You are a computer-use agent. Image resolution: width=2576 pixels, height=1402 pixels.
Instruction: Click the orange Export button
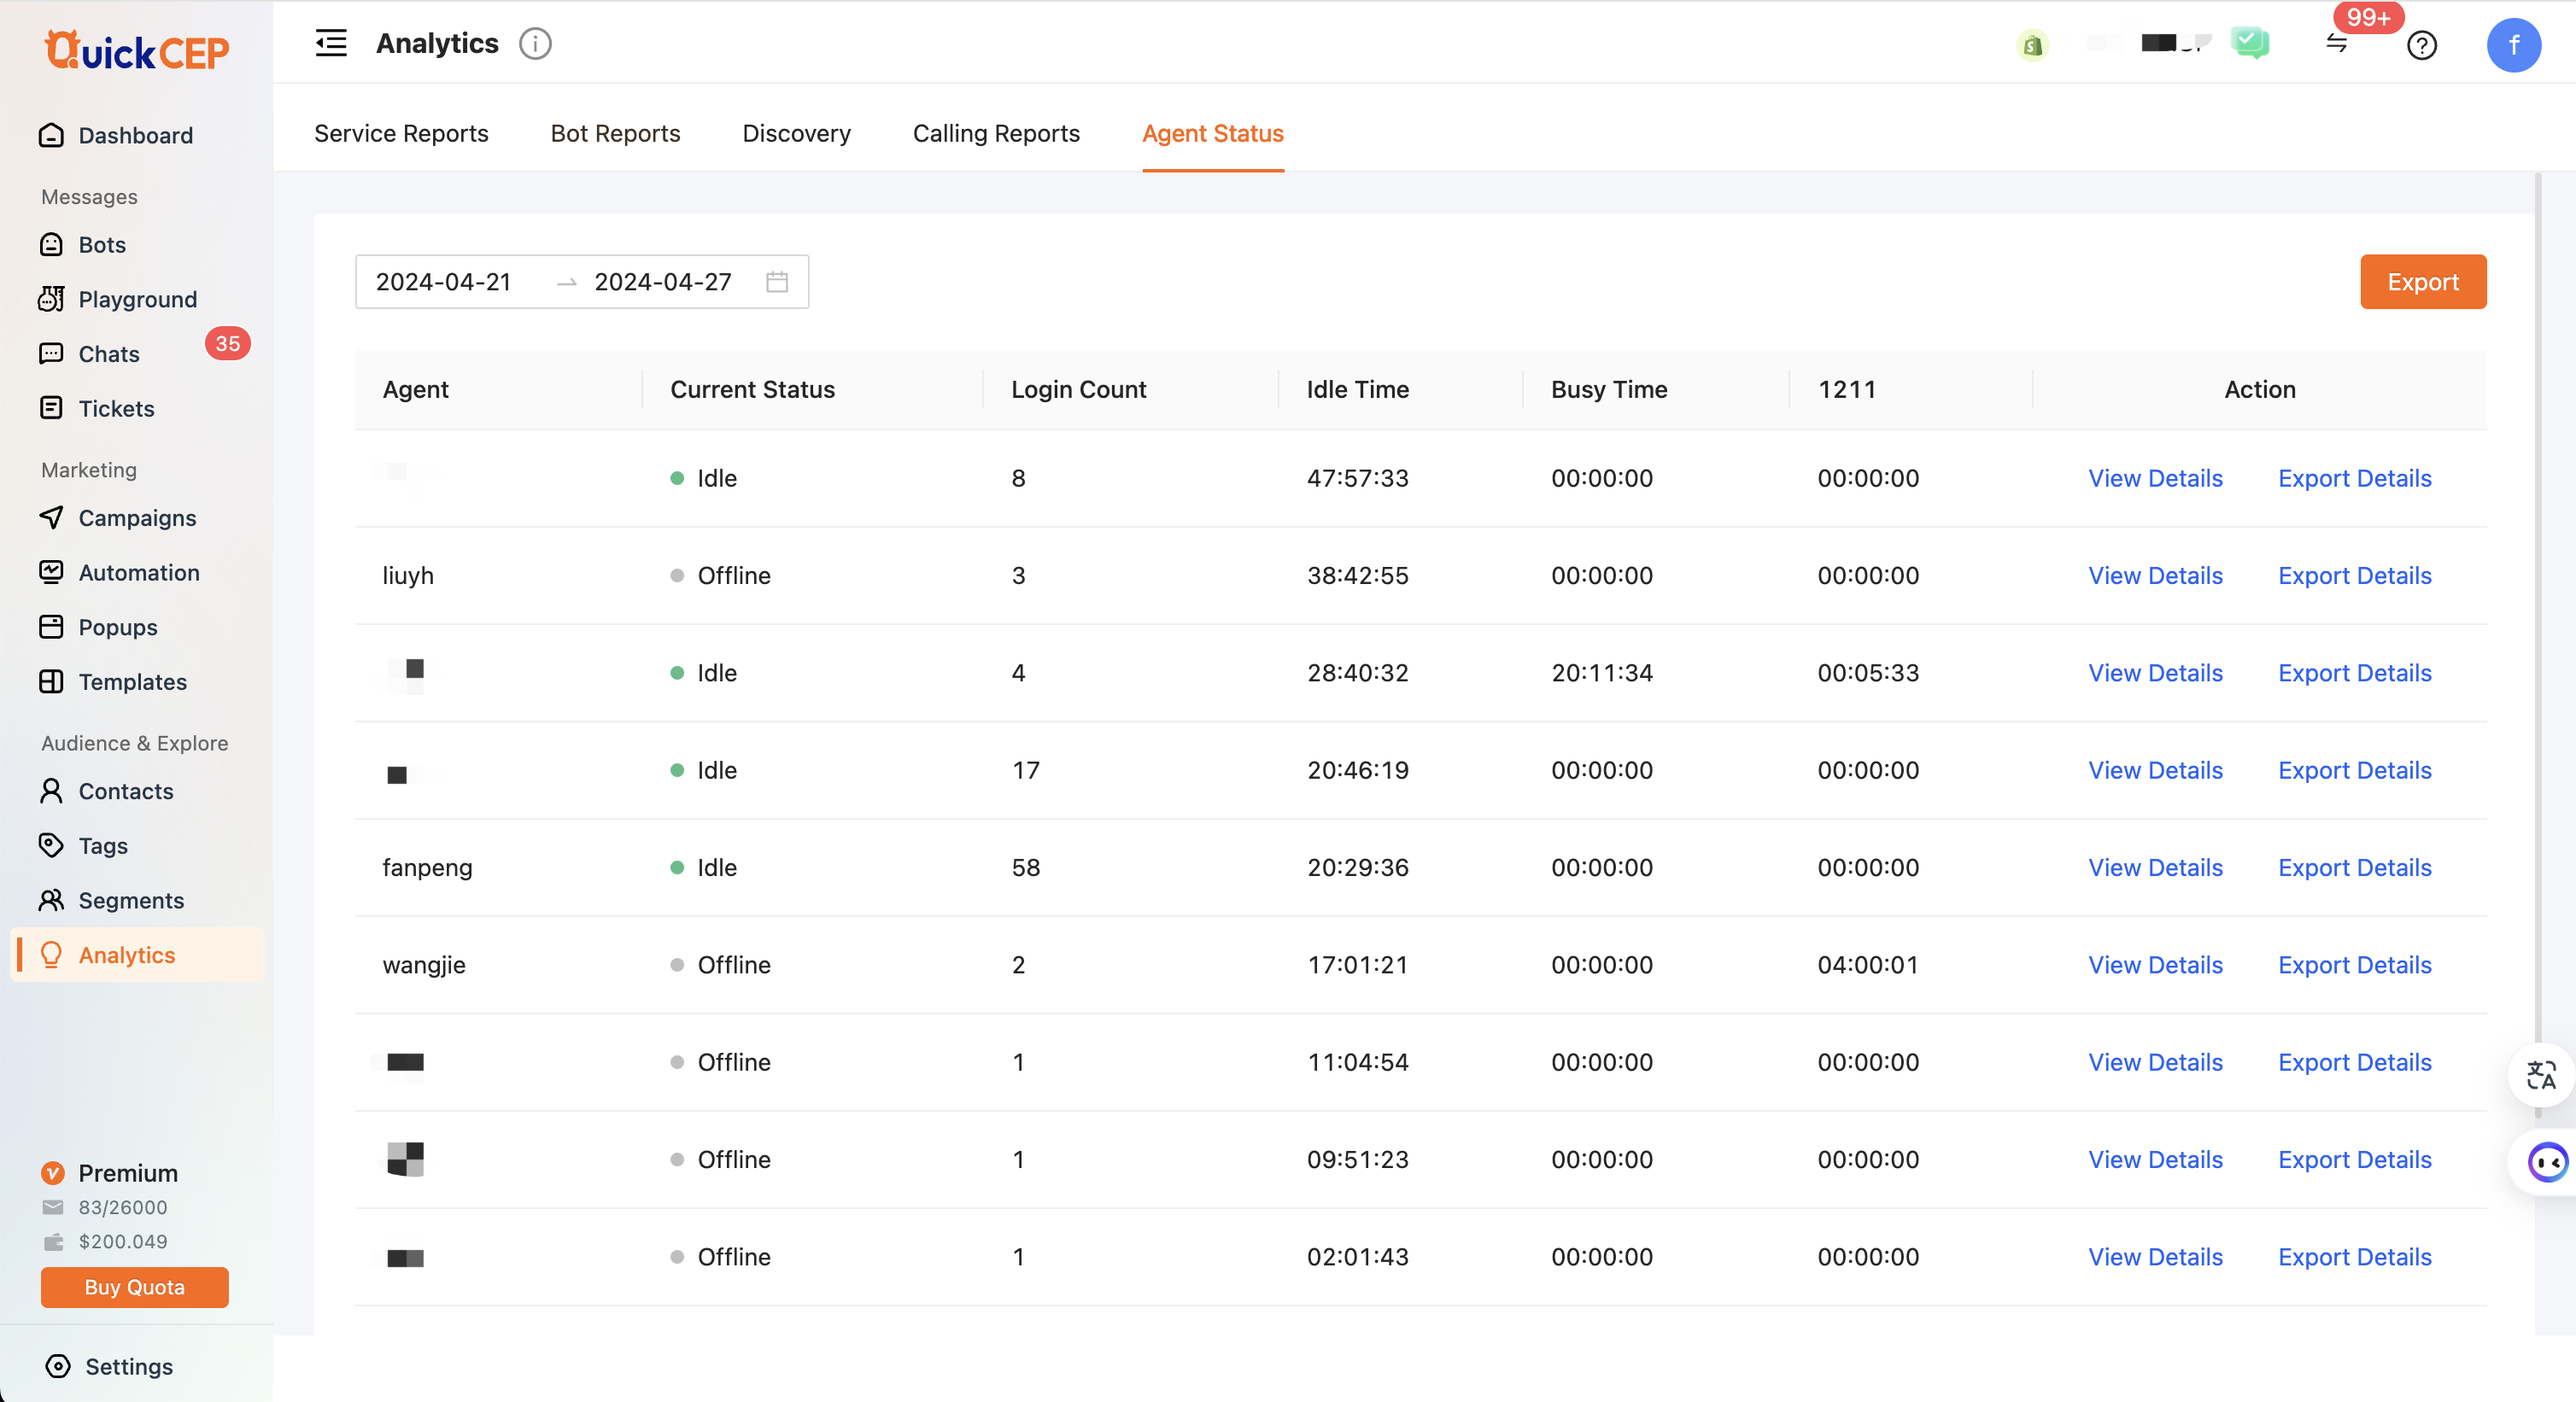tap(2423, 282)
